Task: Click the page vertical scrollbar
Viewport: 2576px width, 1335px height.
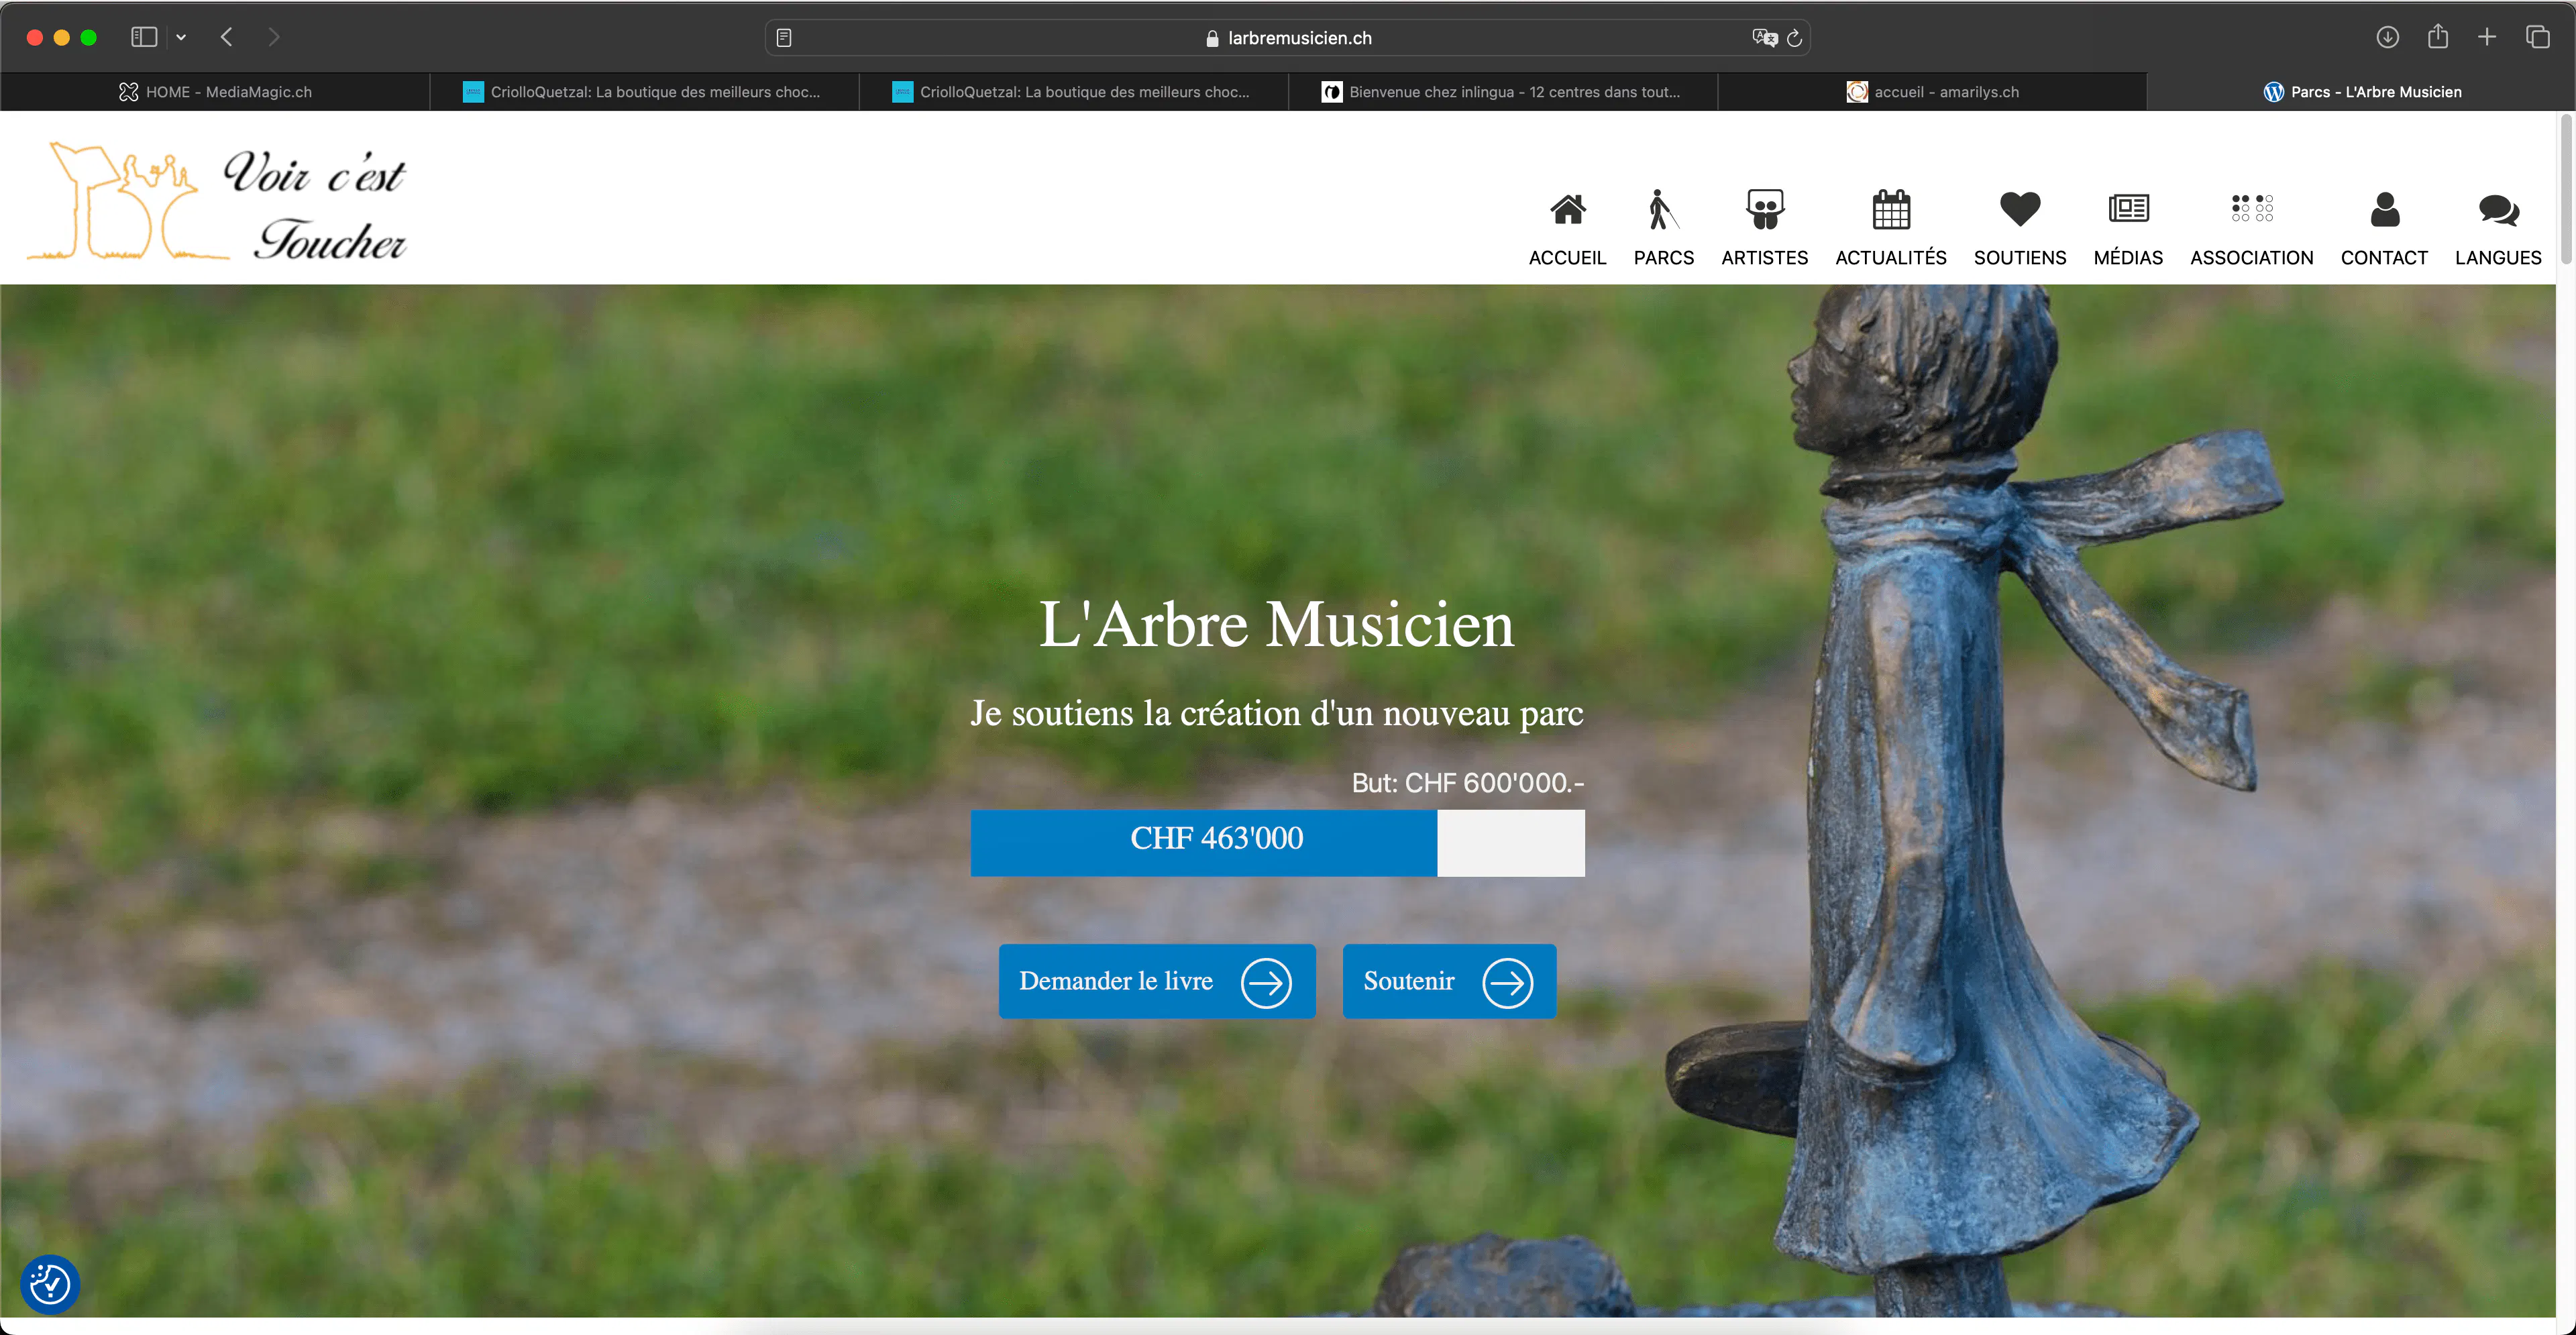Action: coord(2565,190)
